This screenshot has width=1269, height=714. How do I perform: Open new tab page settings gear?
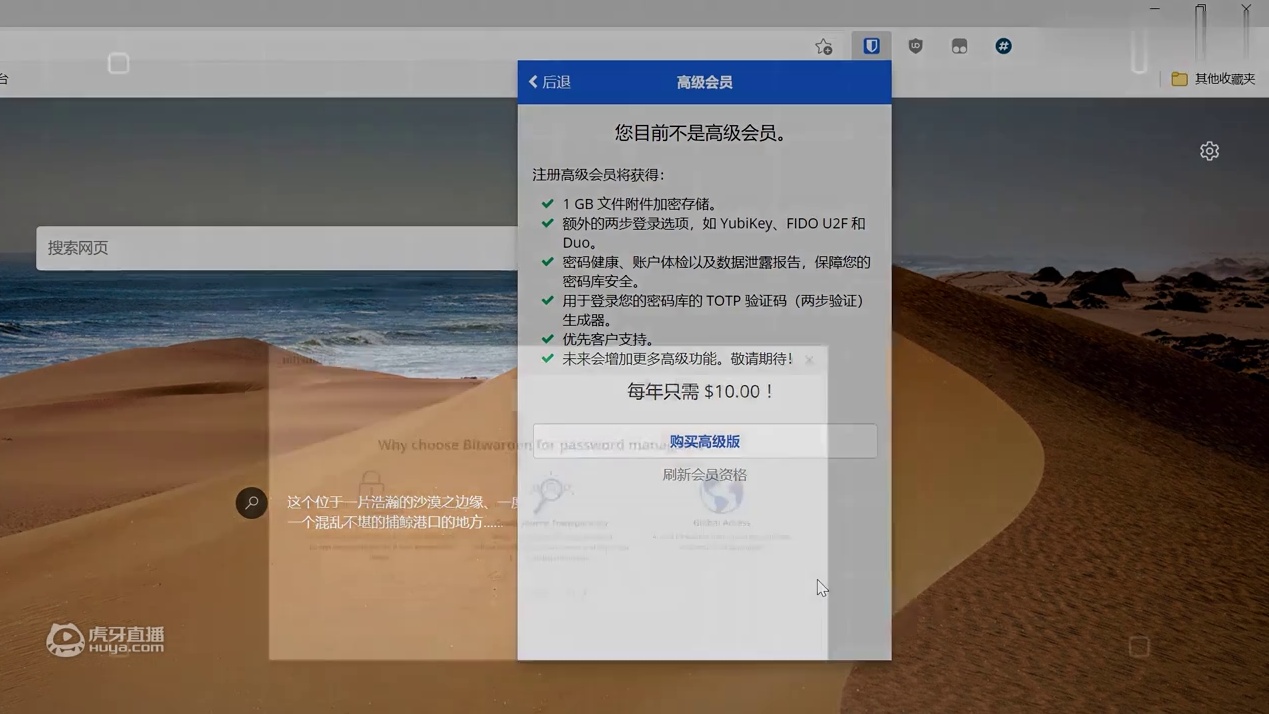tap(1209, 151)
